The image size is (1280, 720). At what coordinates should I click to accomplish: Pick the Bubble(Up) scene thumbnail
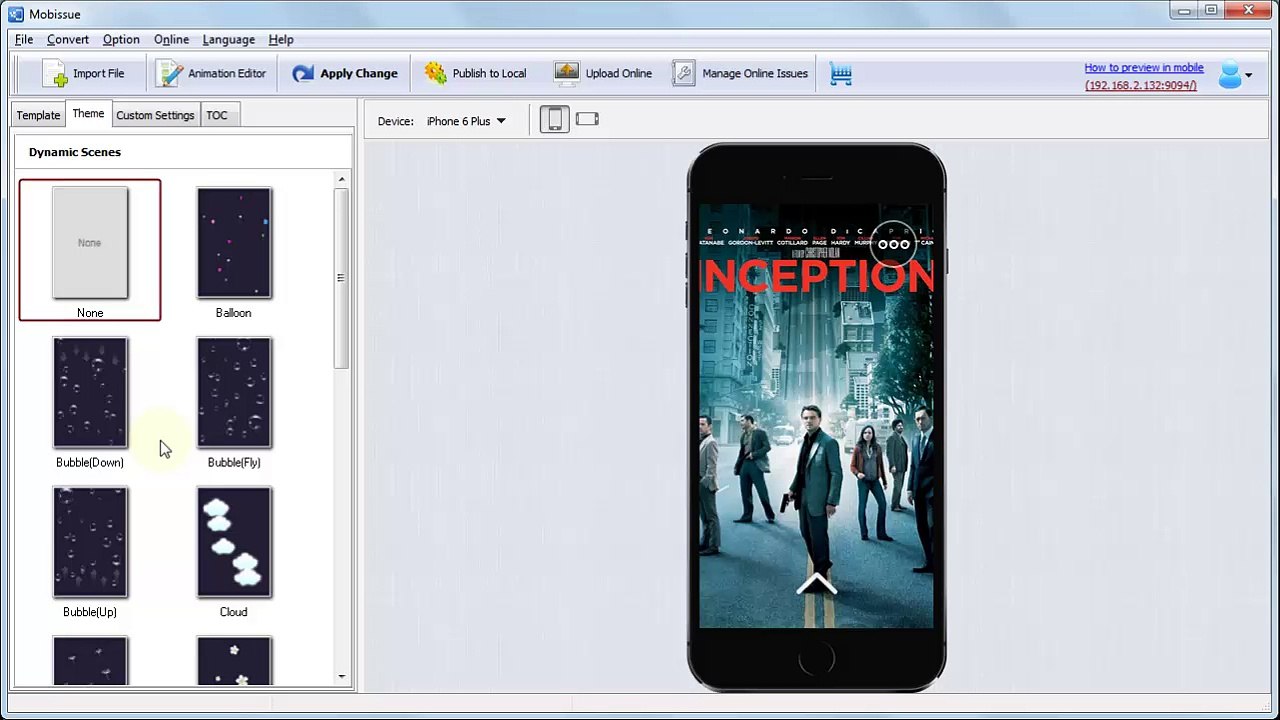pos(90,542)
